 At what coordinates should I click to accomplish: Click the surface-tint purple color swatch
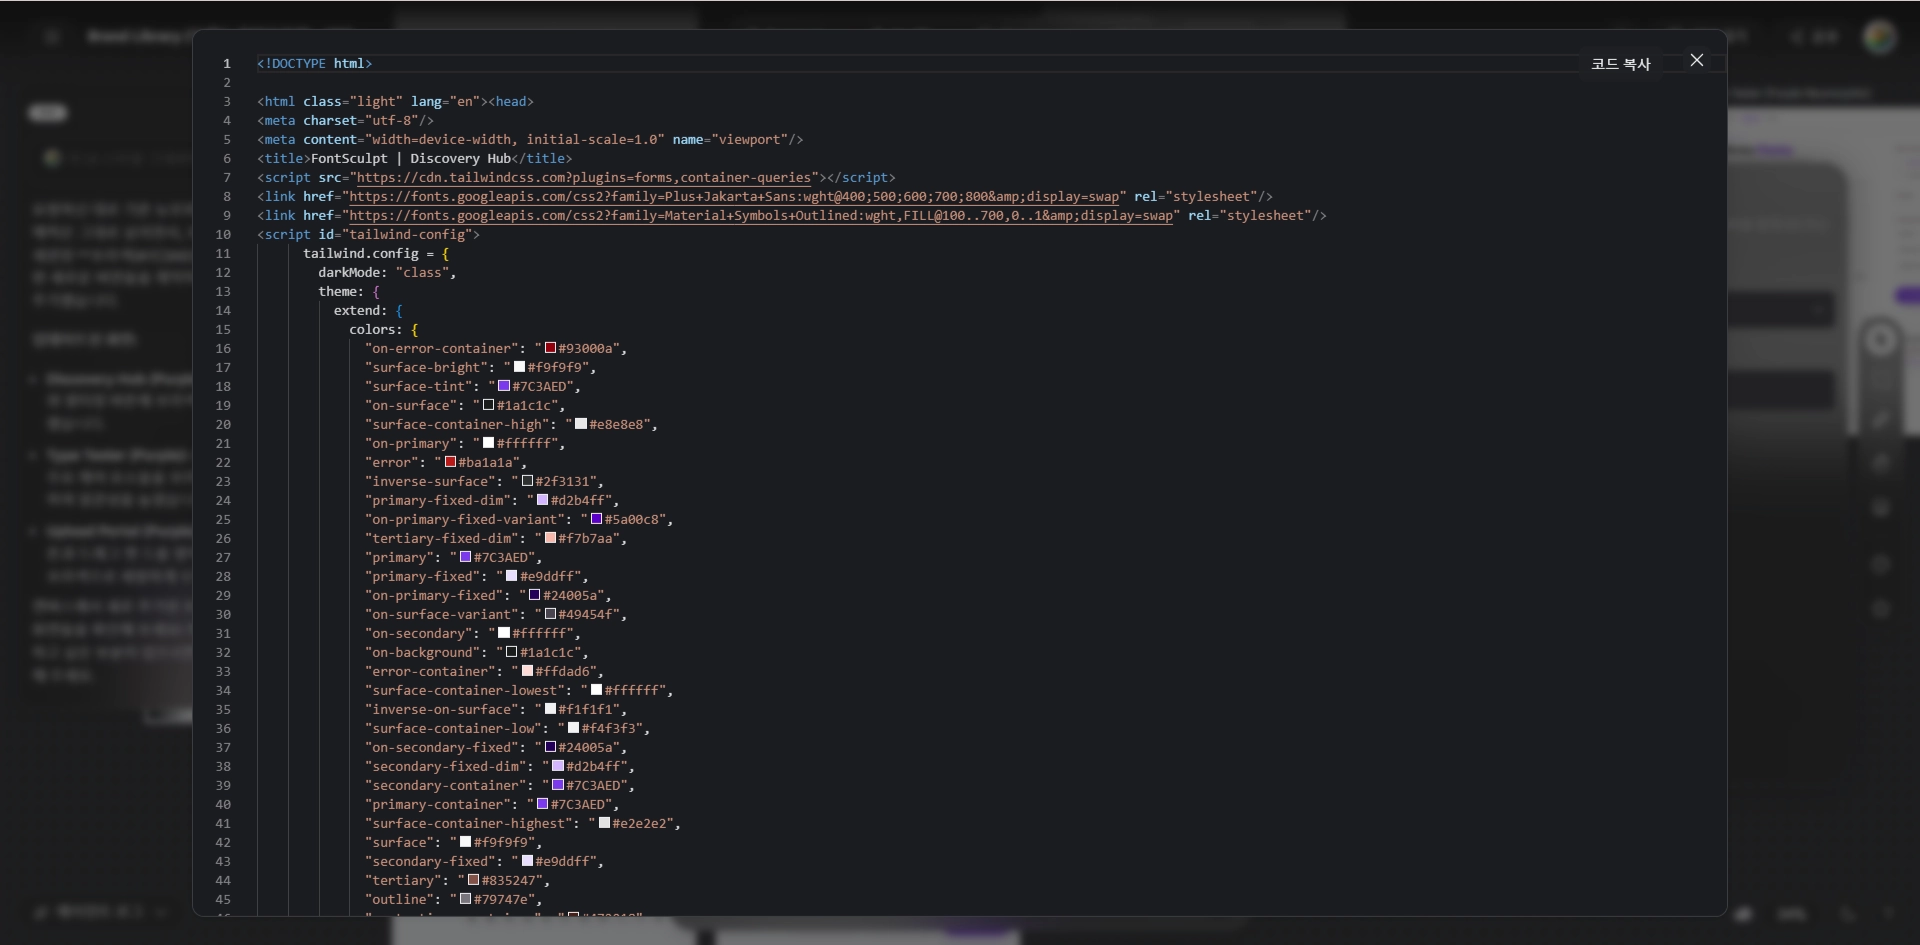504,387
